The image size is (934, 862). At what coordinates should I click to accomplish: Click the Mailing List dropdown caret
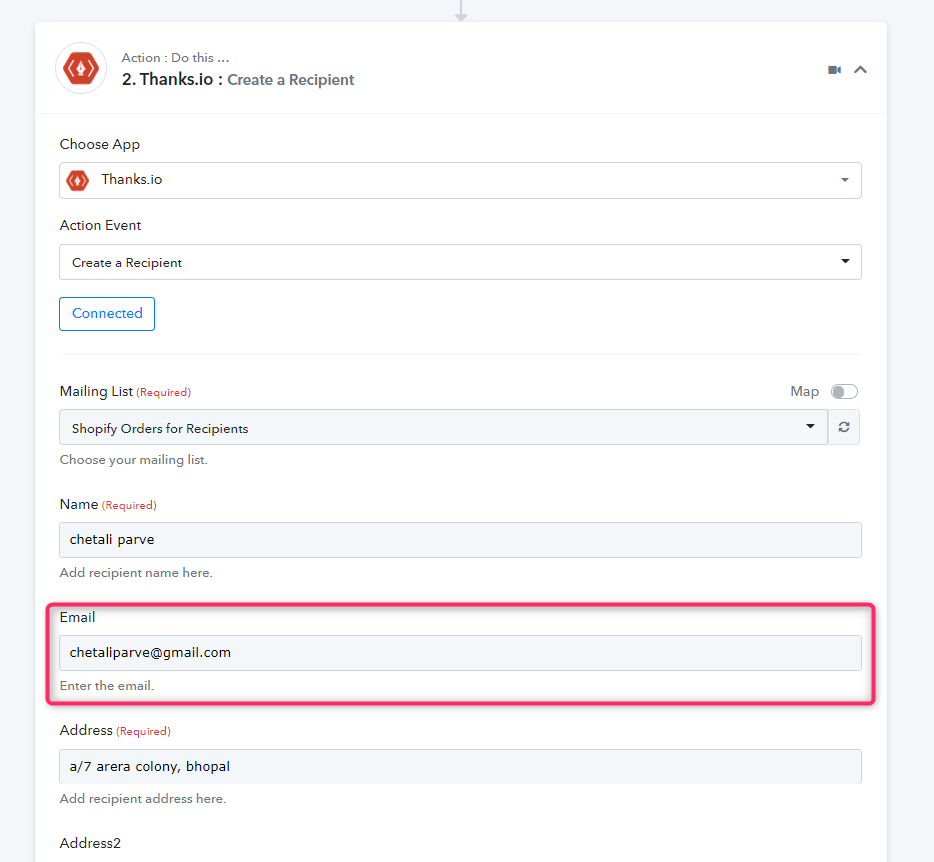[810, 426]
